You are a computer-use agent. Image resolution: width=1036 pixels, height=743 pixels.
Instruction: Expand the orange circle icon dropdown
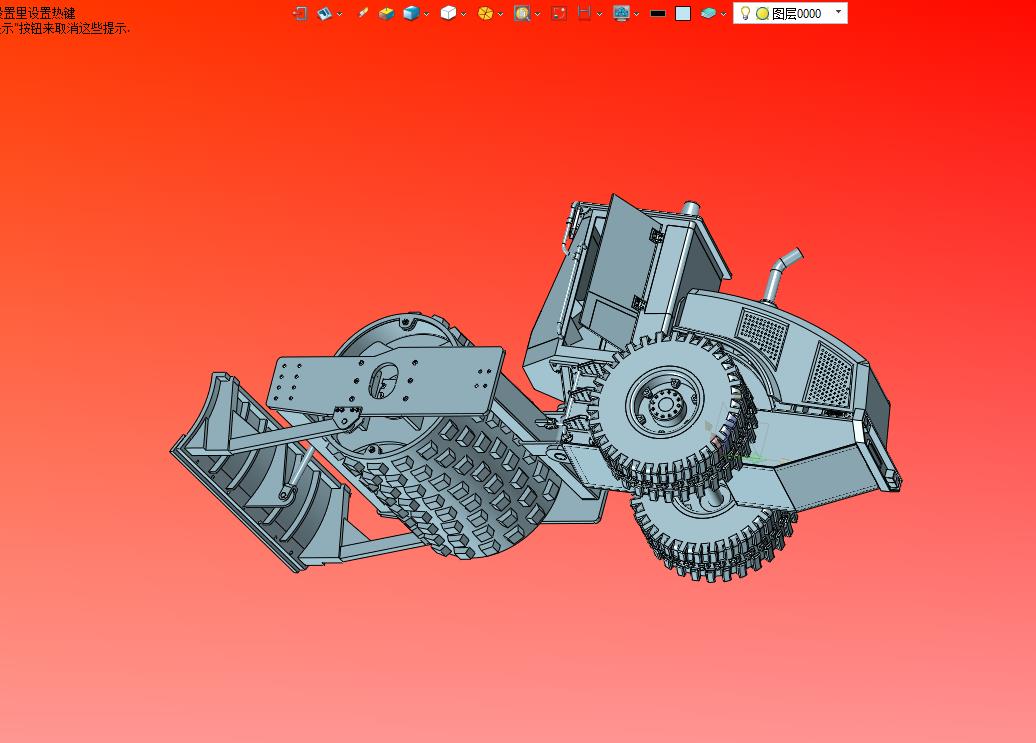pyautogui.click(x=500, y=14)
